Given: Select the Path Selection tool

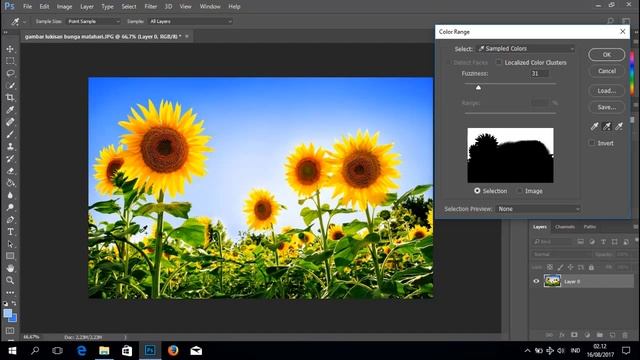Looking at the screenshot, I should point(10,244).
